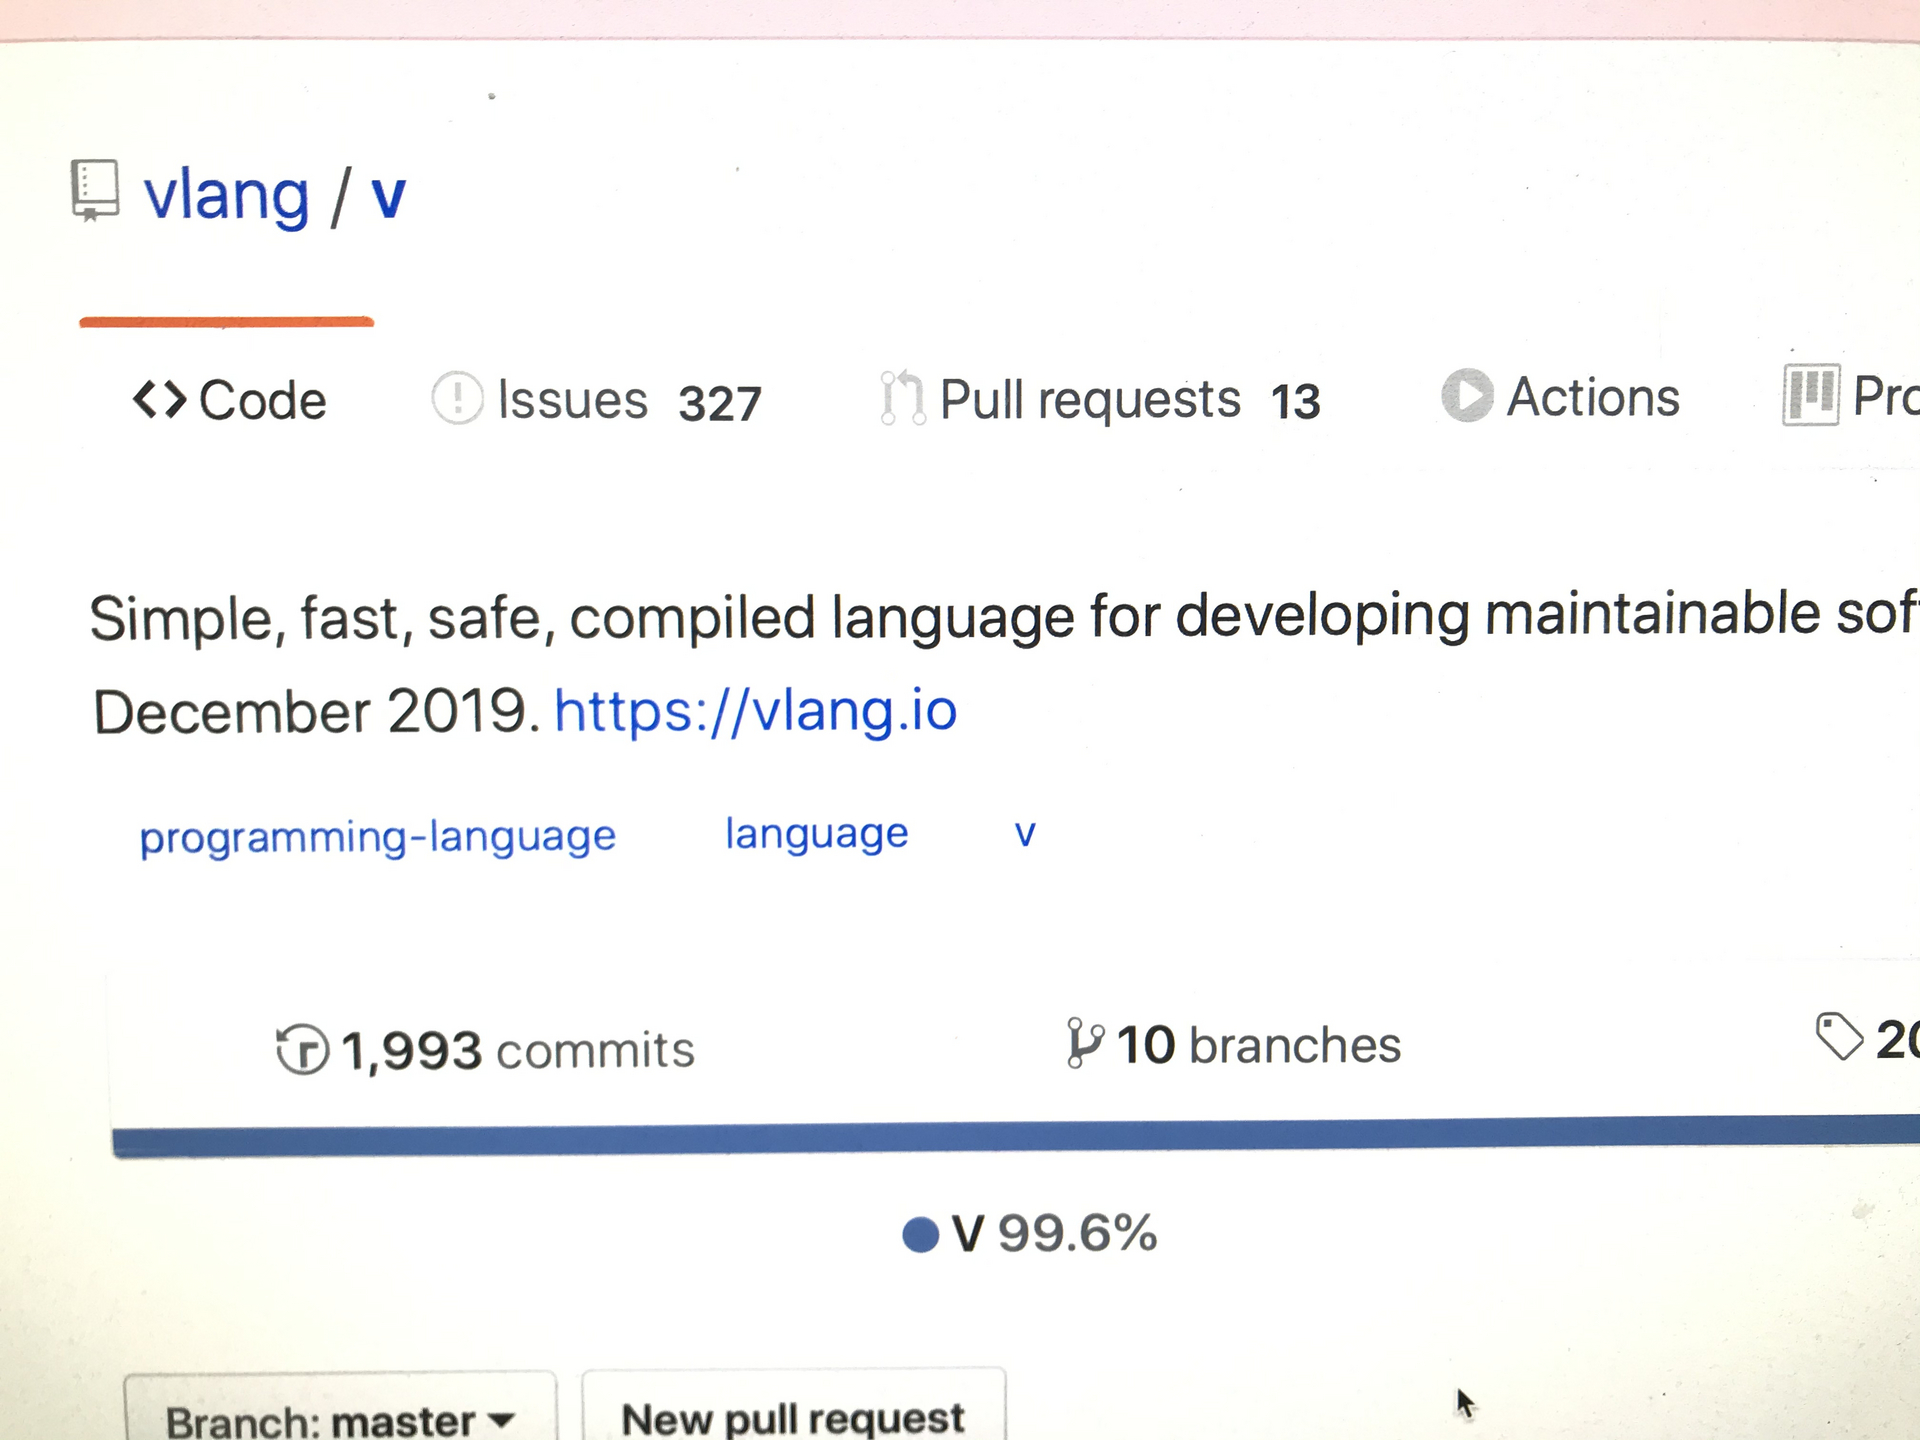
Task: Click the releases tag icon
Action: pyautogui.click(x=1839, y=1036)
